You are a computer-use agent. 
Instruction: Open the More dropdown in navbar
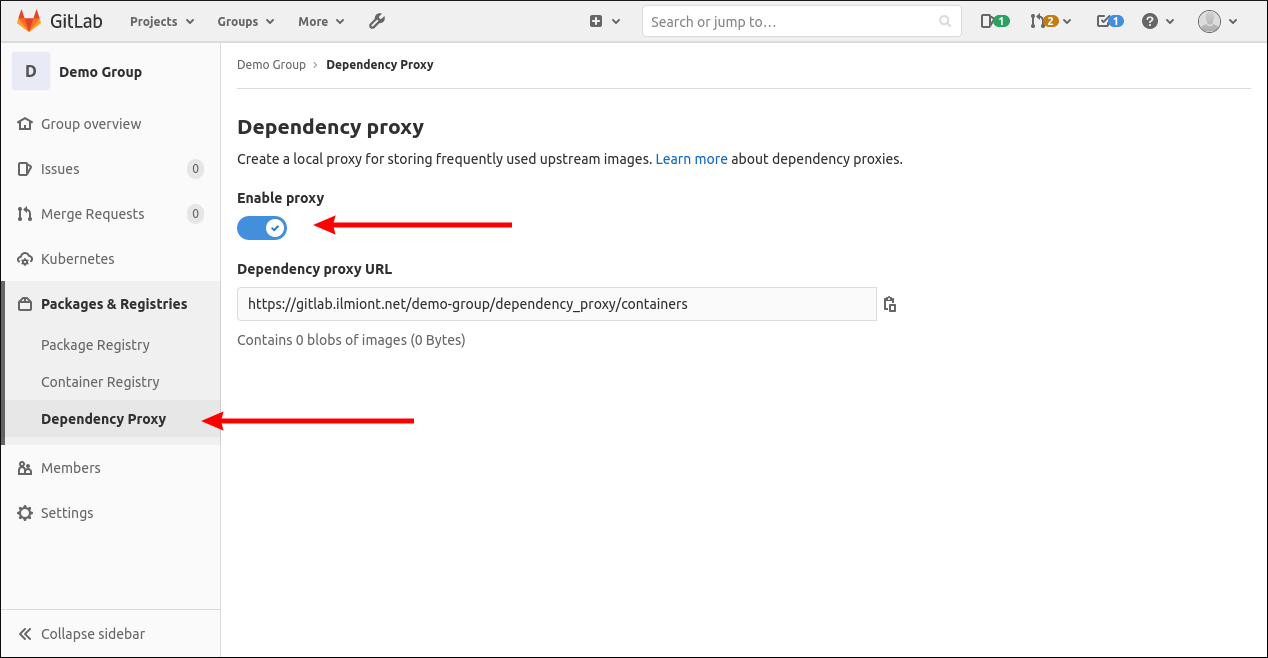point(321,21)
